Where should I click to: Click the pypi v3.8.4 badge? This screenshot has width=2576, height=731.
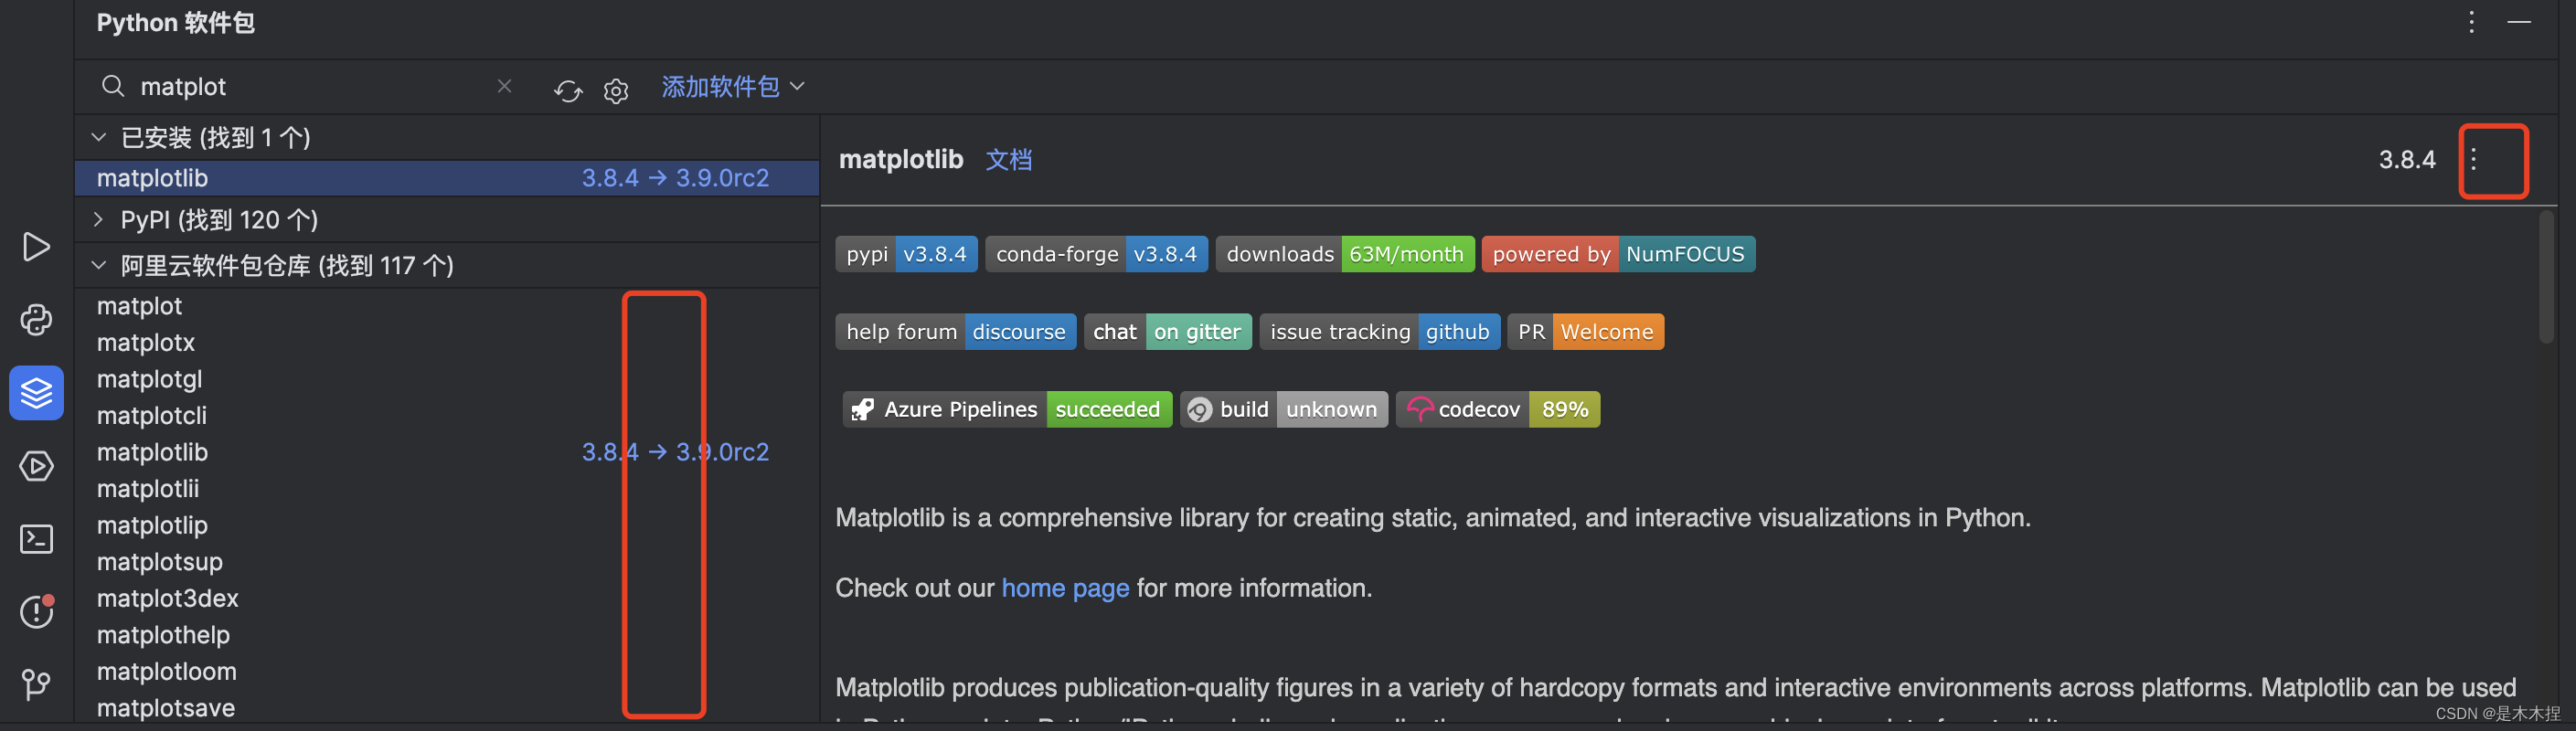906,254
